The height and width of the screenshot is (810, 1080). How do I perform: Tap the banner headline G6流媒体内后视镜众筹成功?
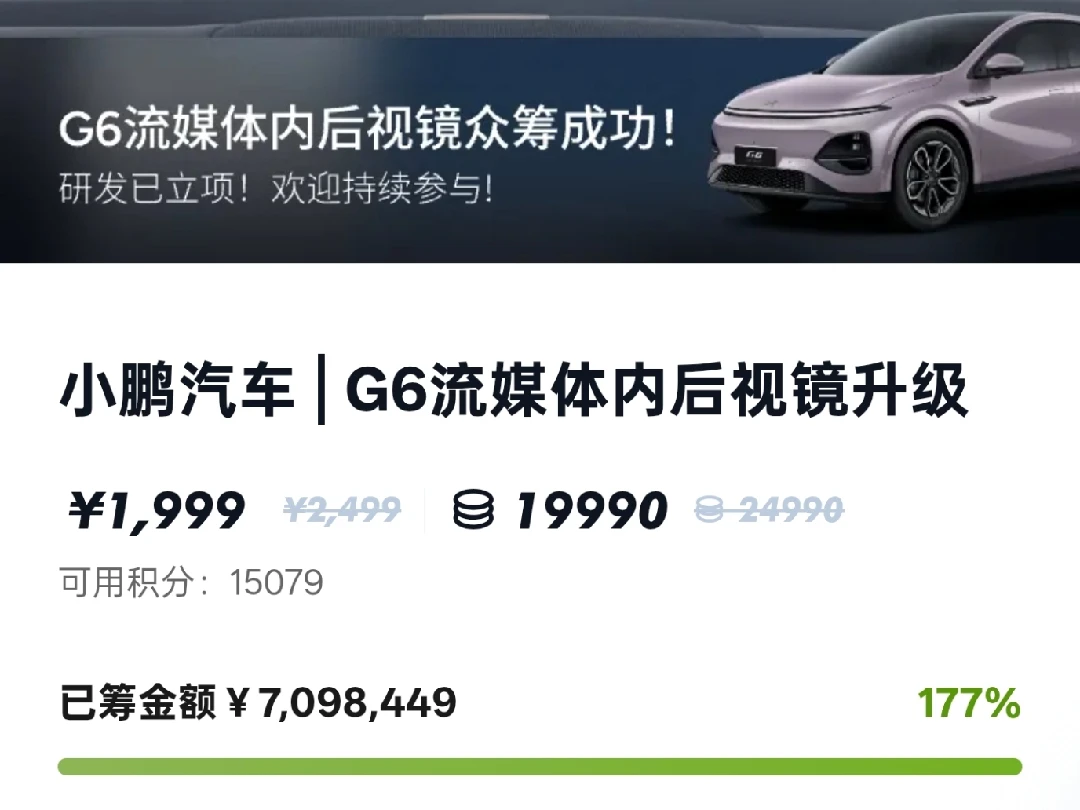(367, 129)
